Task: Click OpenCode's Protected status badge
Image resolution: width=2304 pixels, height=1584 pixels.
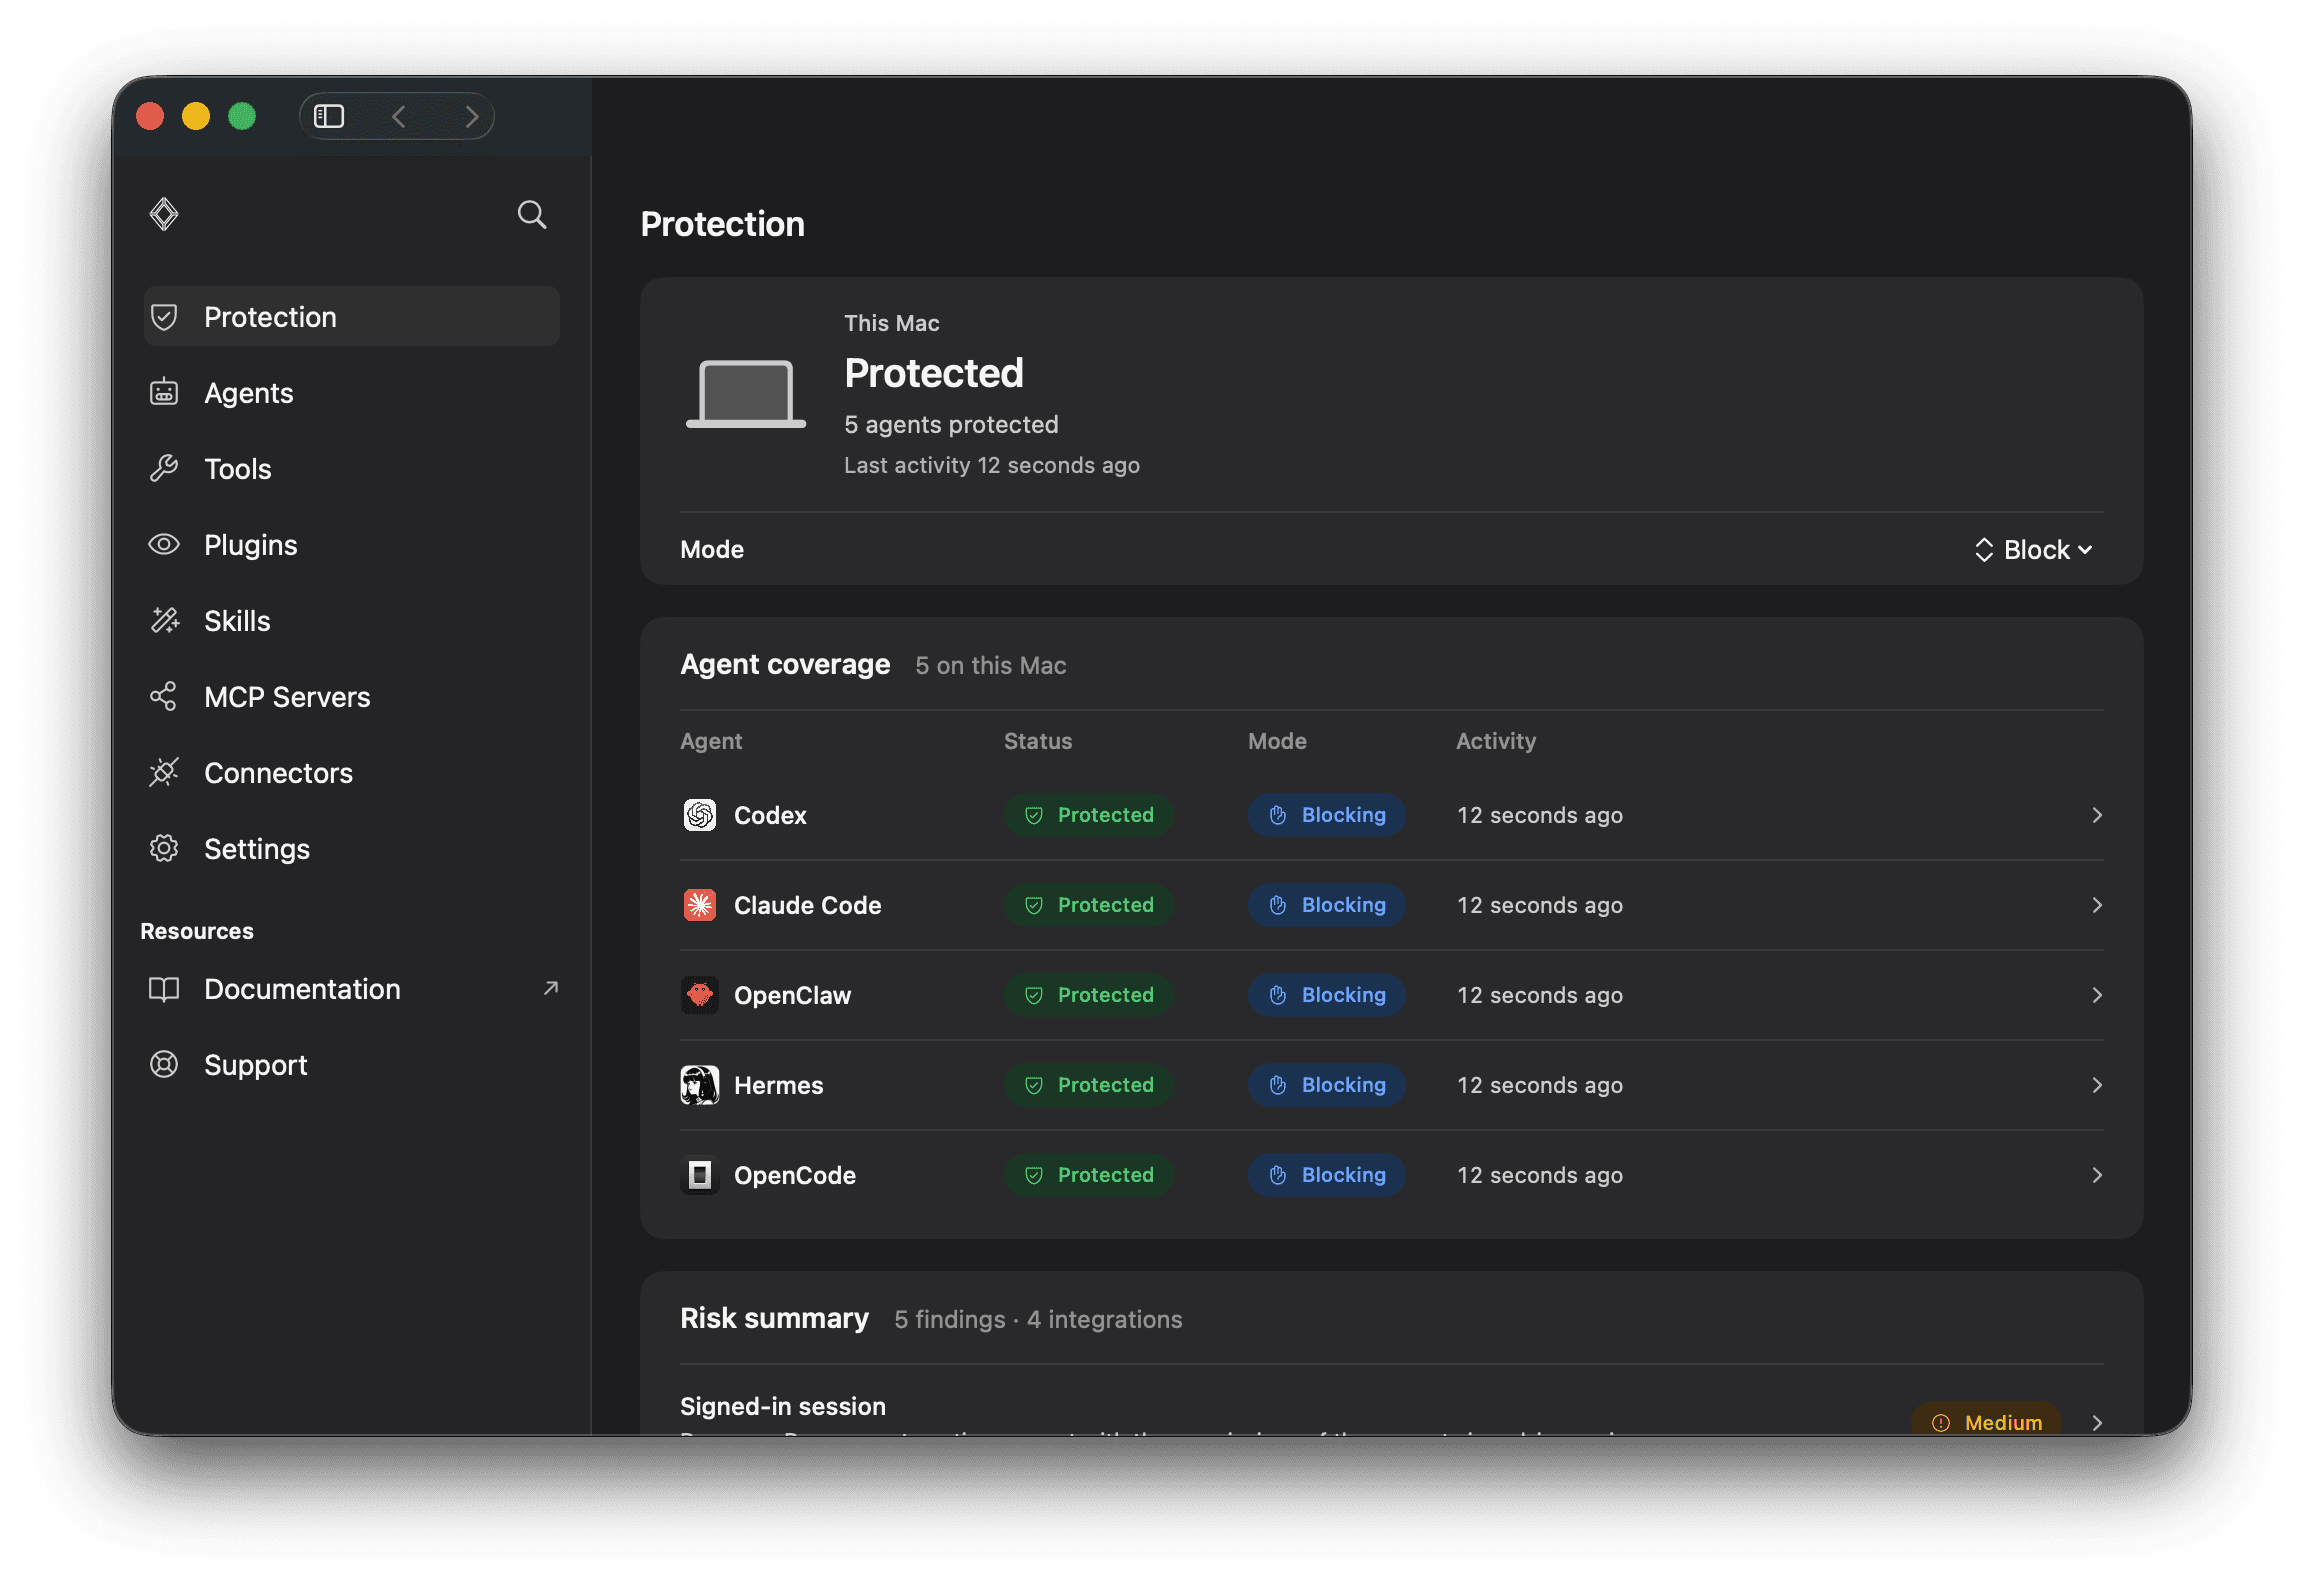Action: 1089,1175
